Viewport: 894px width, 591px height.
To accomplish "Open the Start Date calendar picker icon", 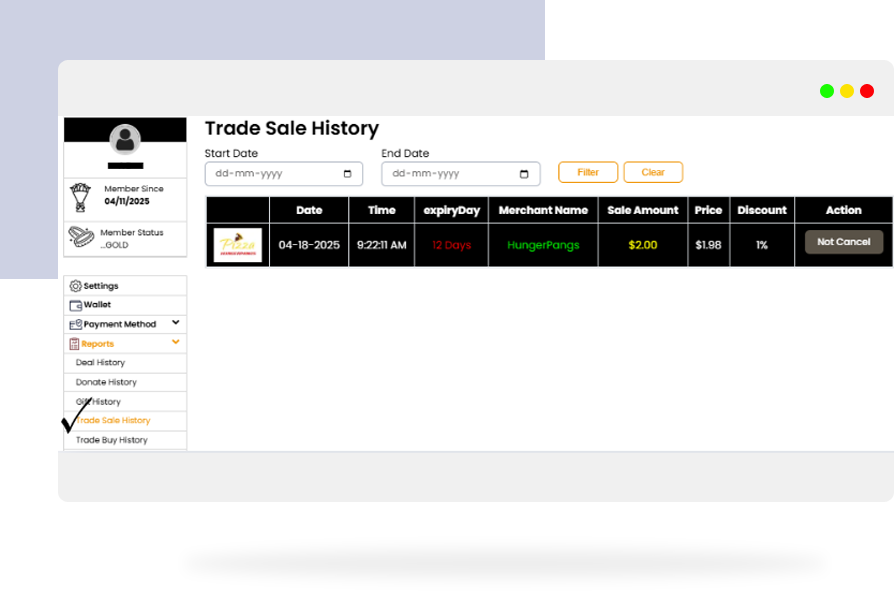I will 347,174.
